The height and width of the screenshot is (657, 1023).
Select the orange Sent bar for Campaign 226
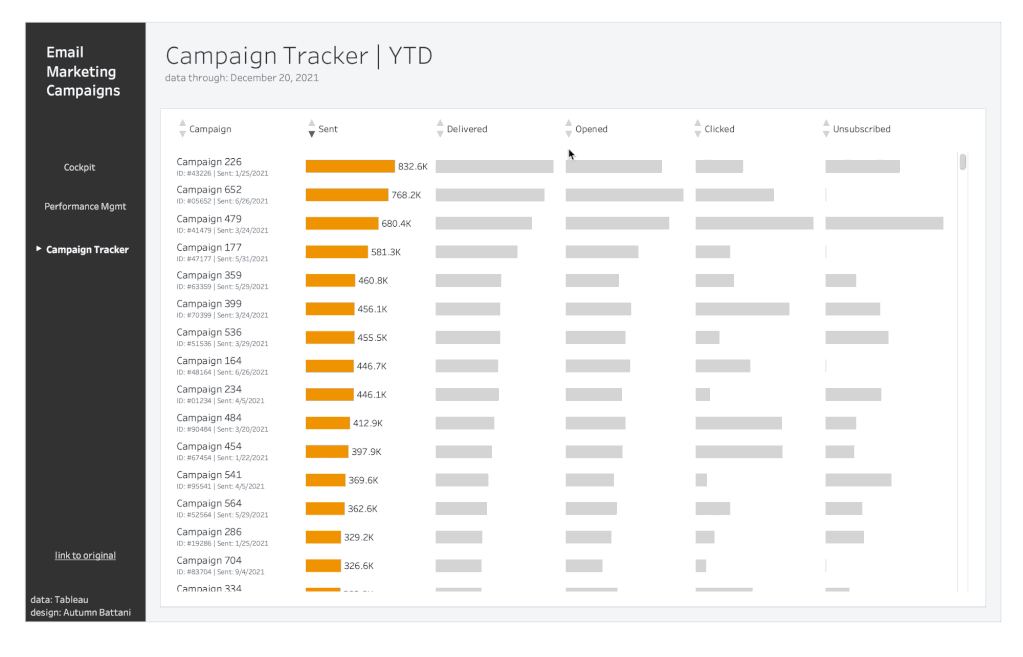click(x=352, y=164)
